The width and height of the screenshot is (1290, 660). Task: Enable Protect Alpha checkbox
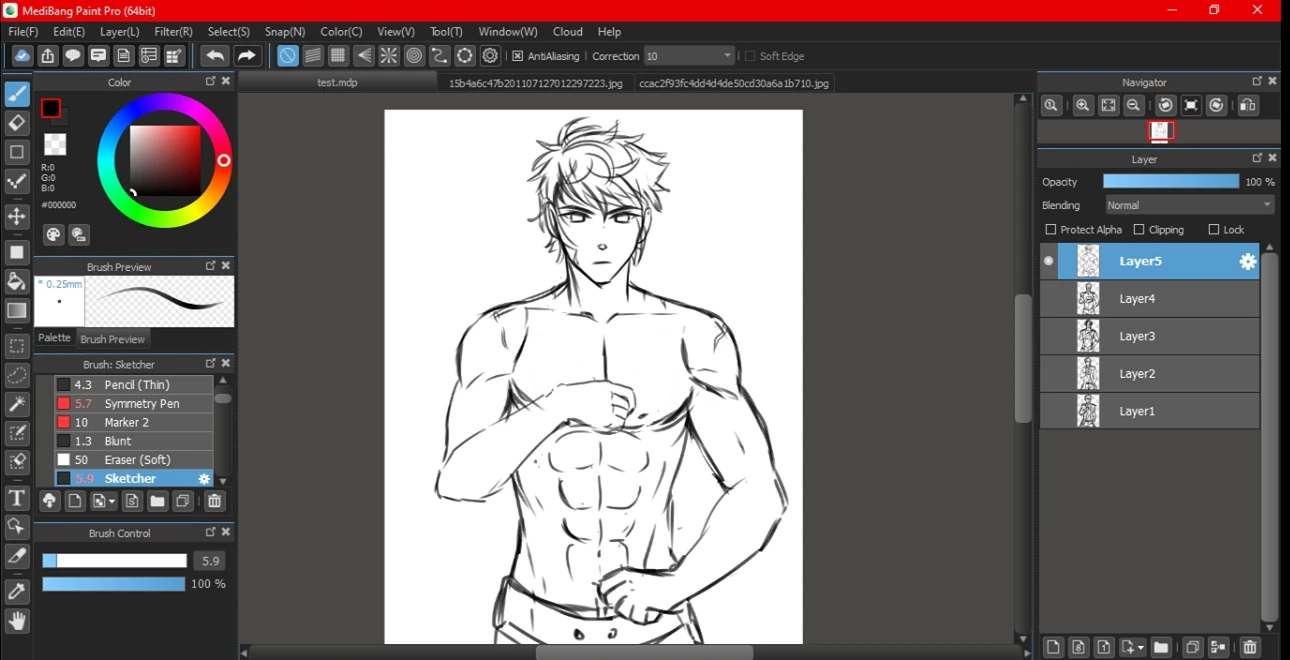click(1050, 230)
